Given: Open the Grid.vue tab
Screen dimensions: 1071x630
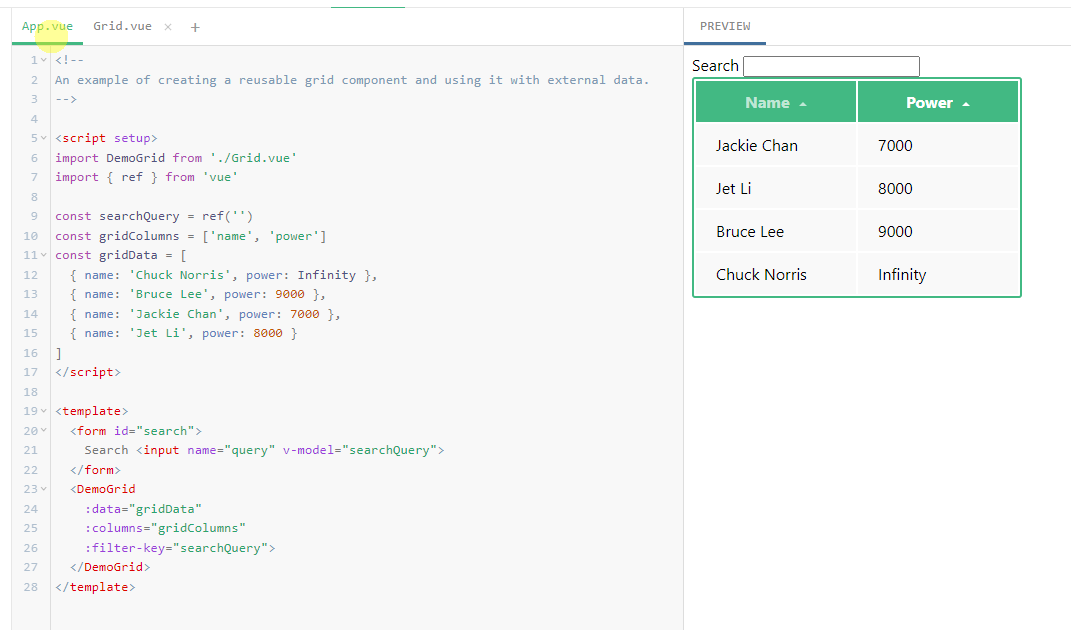Looking at the screenshot, I should point(122,26).
